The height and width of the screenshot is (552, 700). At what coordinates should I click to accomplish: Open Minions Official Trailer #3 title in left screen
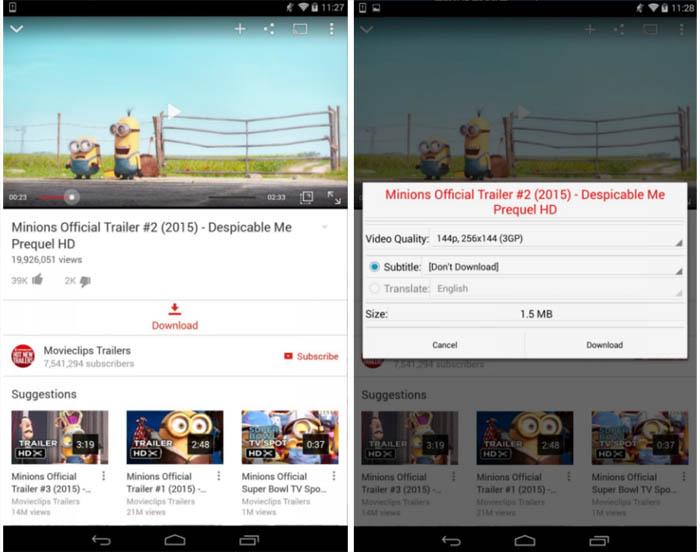[51, 483]
